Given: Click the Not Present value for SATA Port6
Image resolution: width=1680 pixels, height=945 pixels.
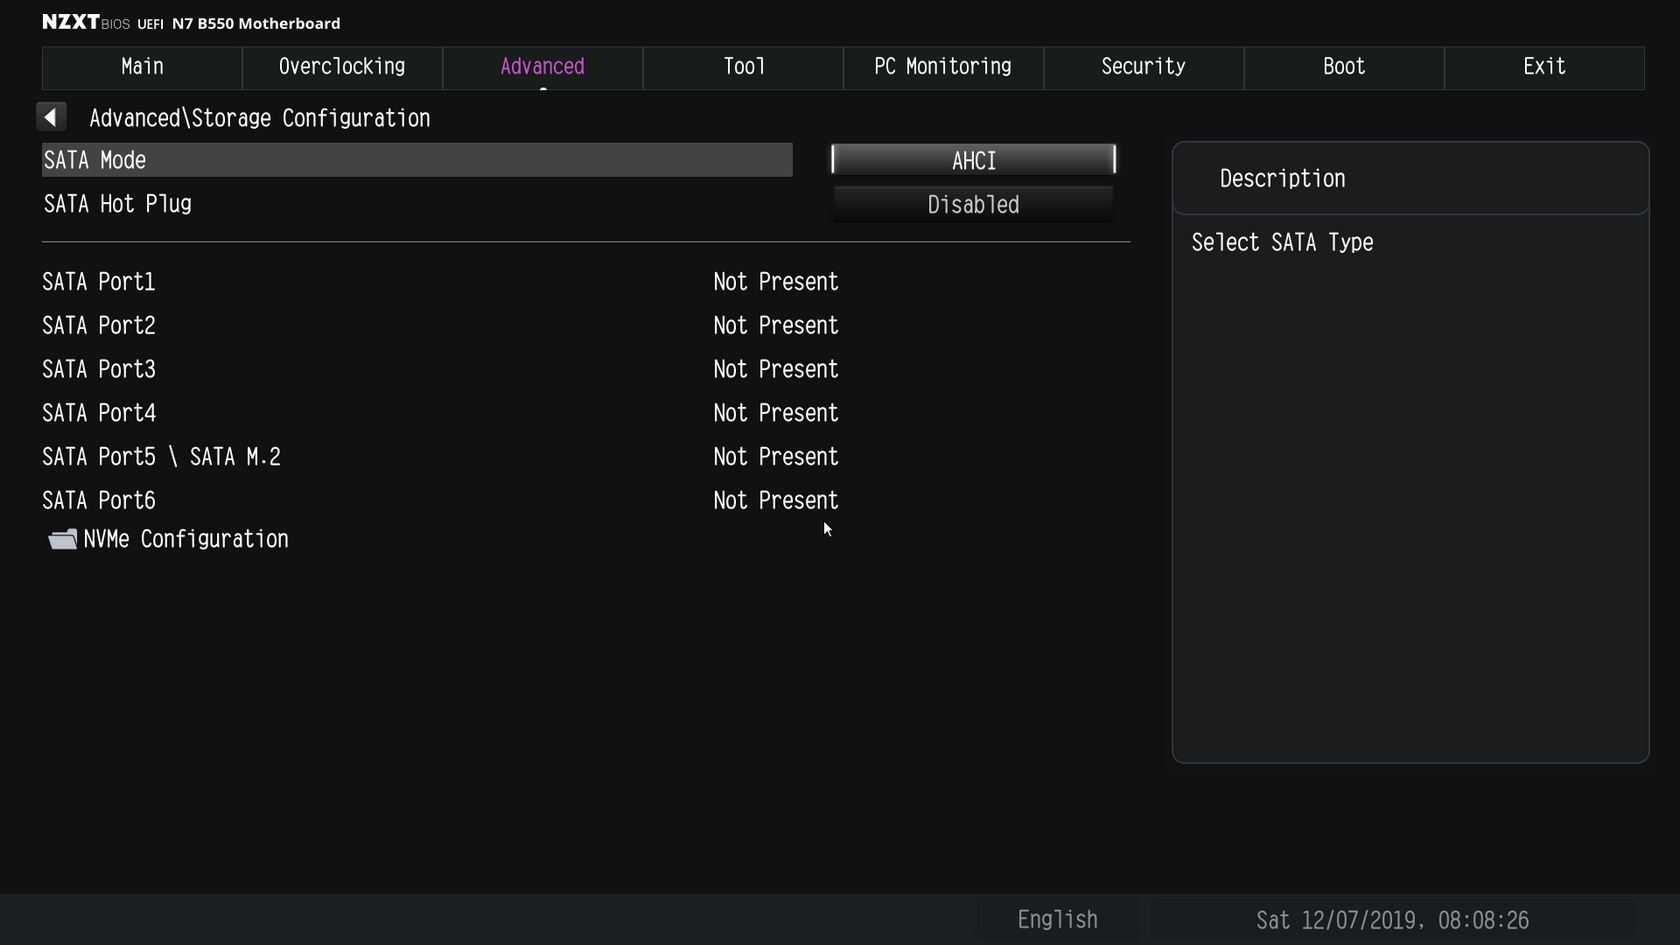Looking at the screenshot, I should point(776,501).
